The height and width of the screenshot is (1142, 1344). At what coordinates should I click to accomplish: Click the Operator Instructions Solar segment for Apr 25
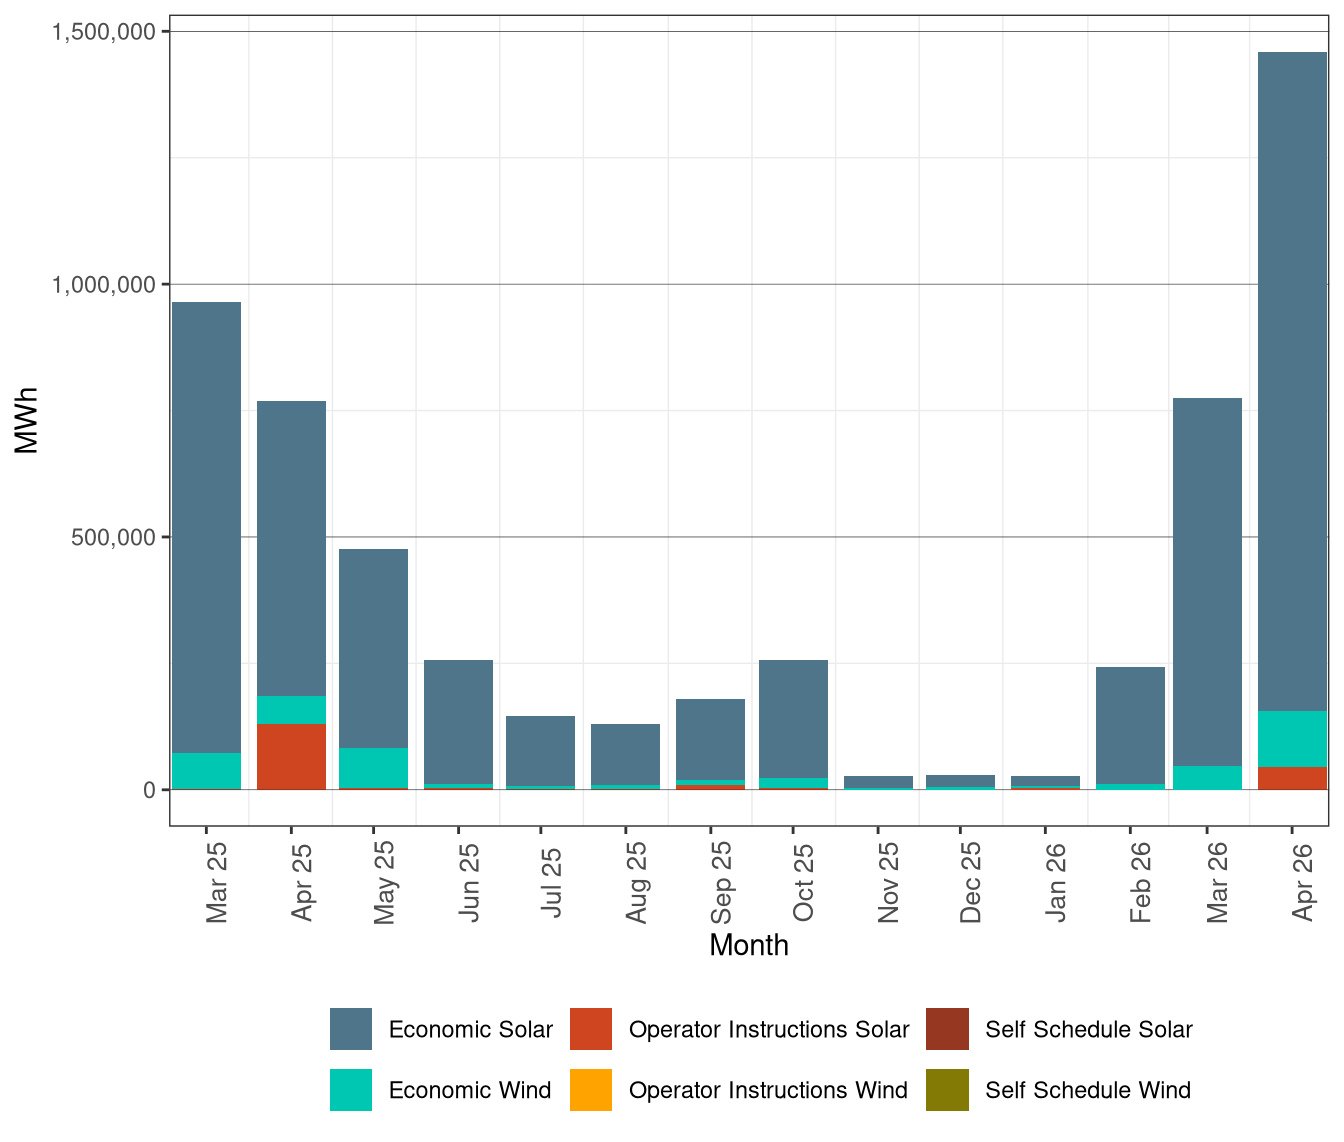[292, 756]
